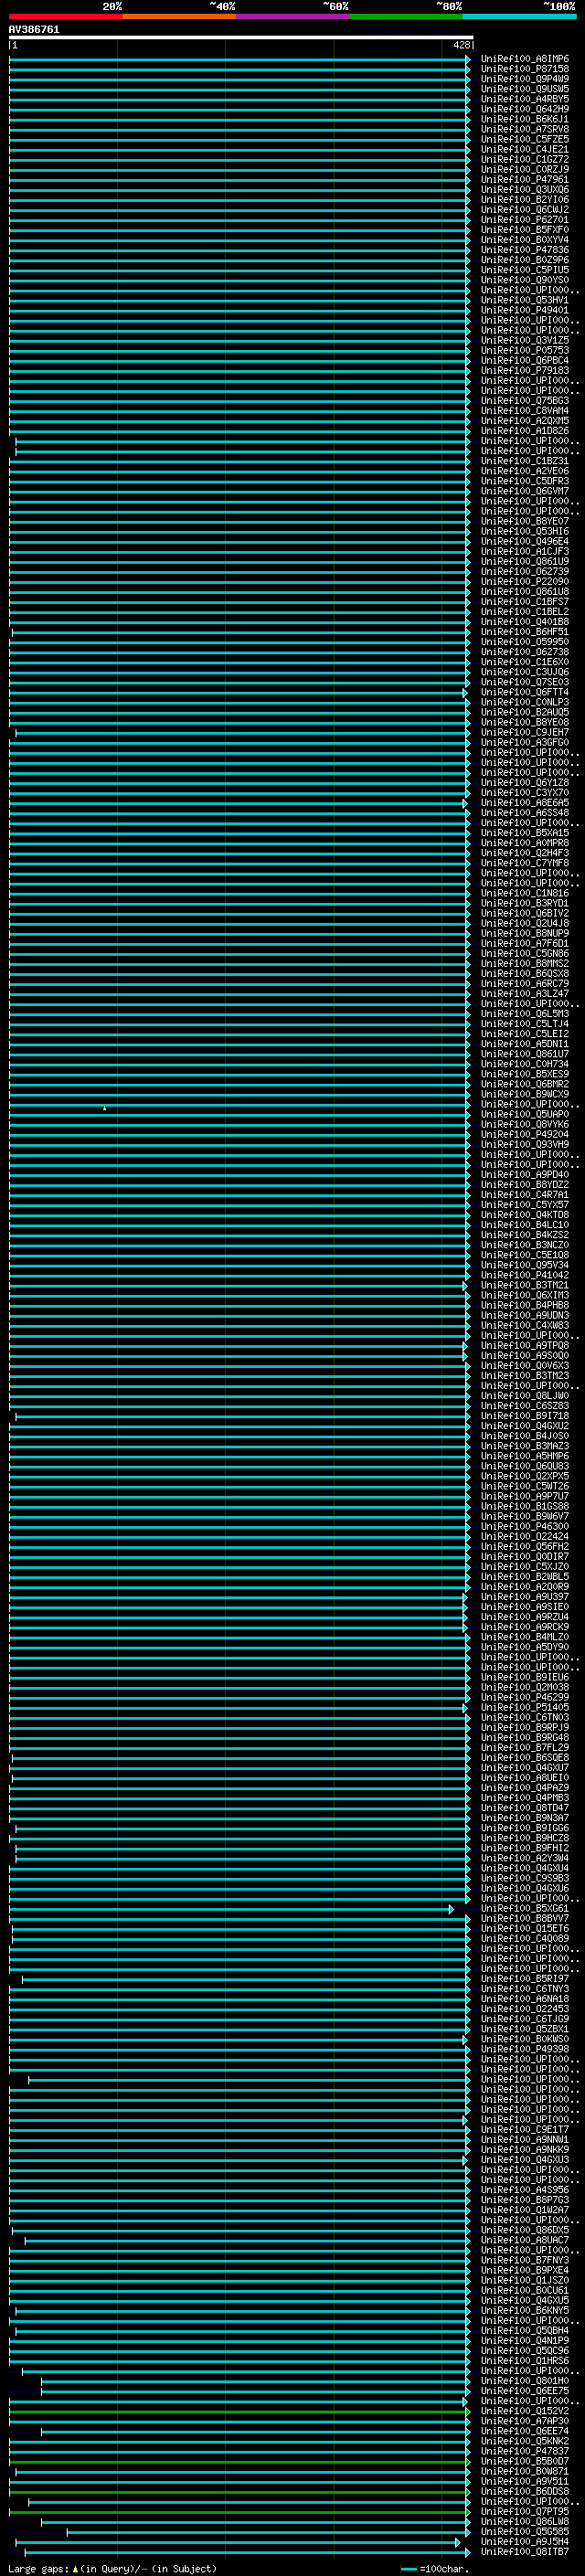Select hit UniRef100_P49401
The image size is (585, 2576).
[x=525, y=310]
